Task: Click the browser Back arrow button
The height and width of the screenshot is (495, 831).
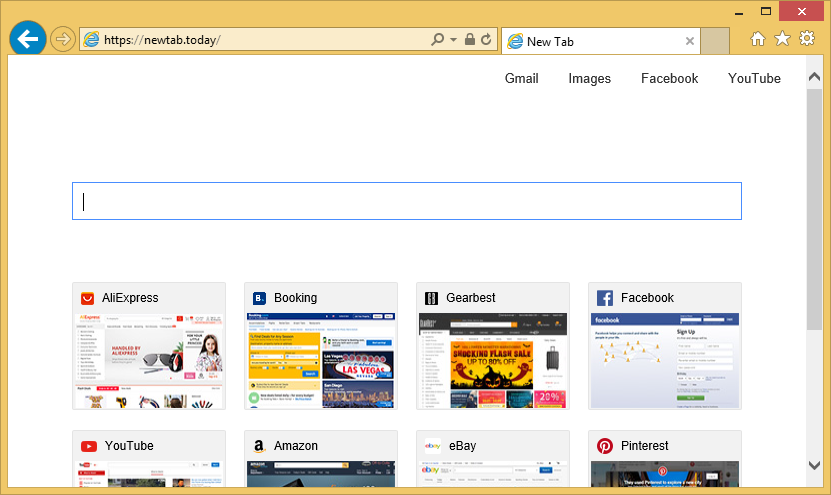Action: point(28,39)
